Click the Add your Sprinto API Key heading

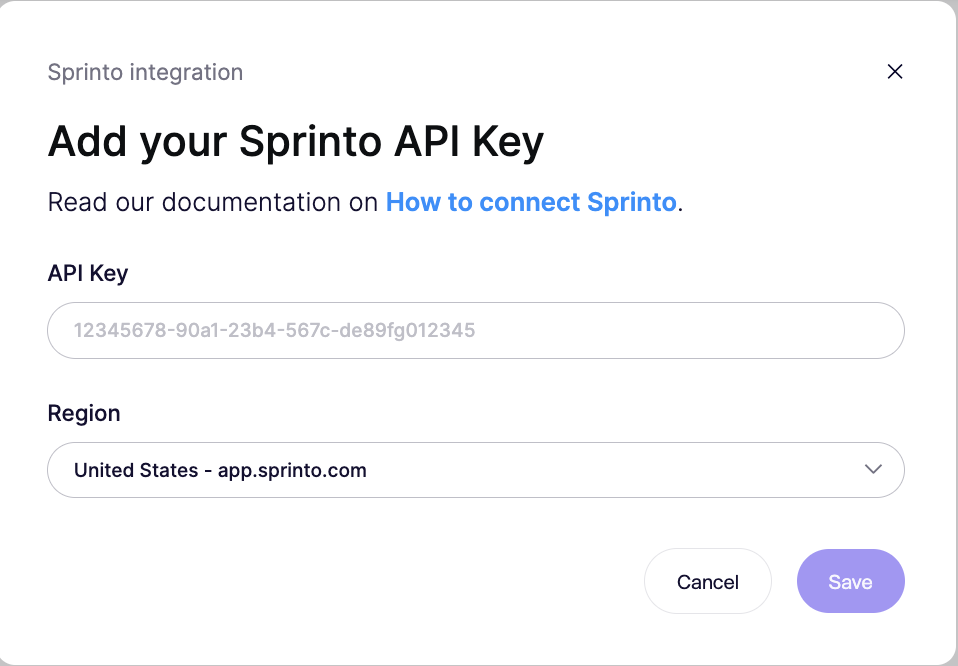click(296, 142)
